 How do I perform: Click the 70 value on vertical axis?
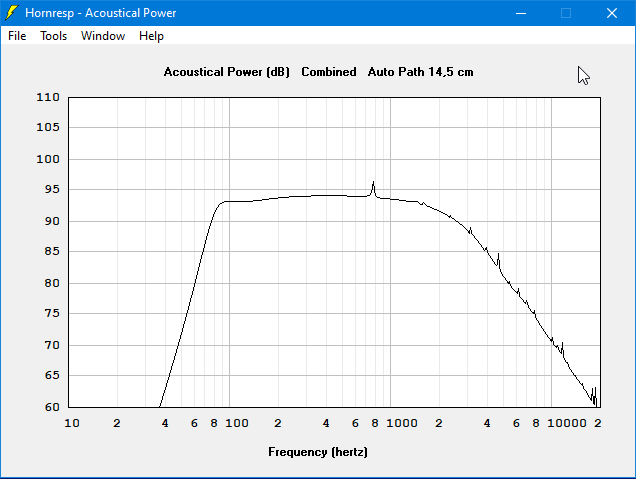pos(52,345)
